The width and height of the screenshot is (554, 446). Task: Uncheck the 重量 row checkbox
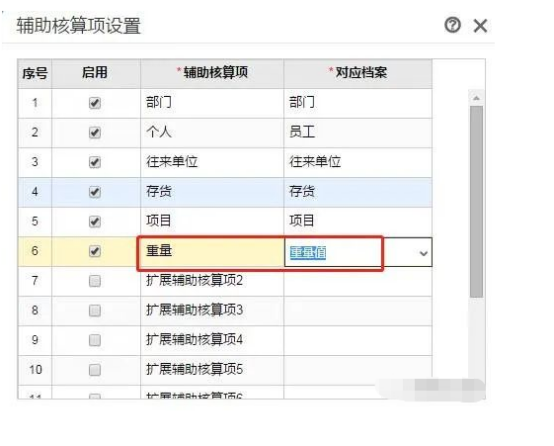95,251
